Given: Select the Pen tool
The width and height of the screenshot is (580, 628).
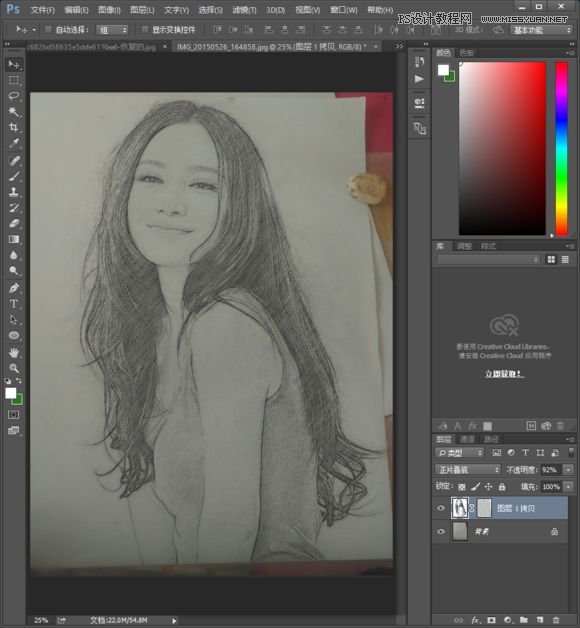Looking at the screenshot, I should [14, 288].
